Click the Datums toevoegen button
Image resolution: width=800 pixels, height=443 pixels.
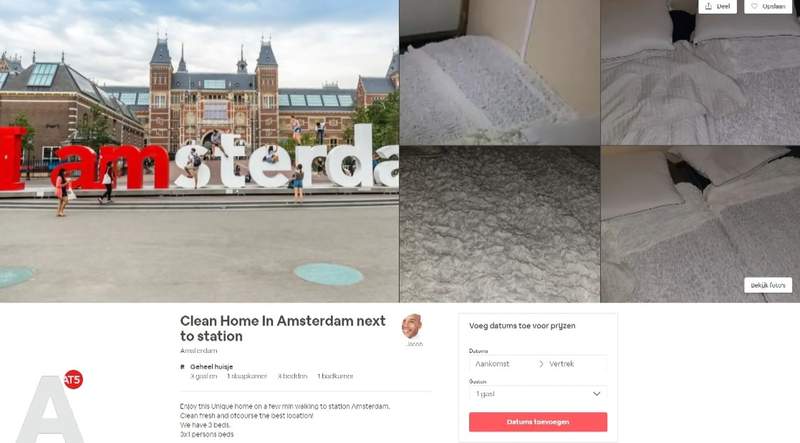coord(538,422)
